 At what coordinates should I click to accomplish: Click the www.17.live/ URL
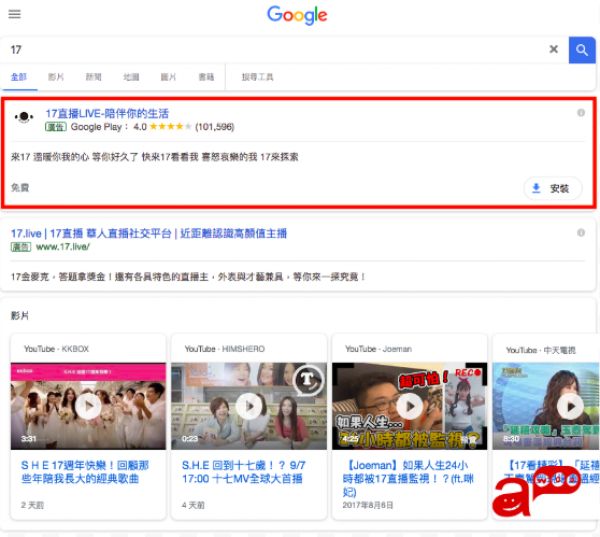pos(63,247)
